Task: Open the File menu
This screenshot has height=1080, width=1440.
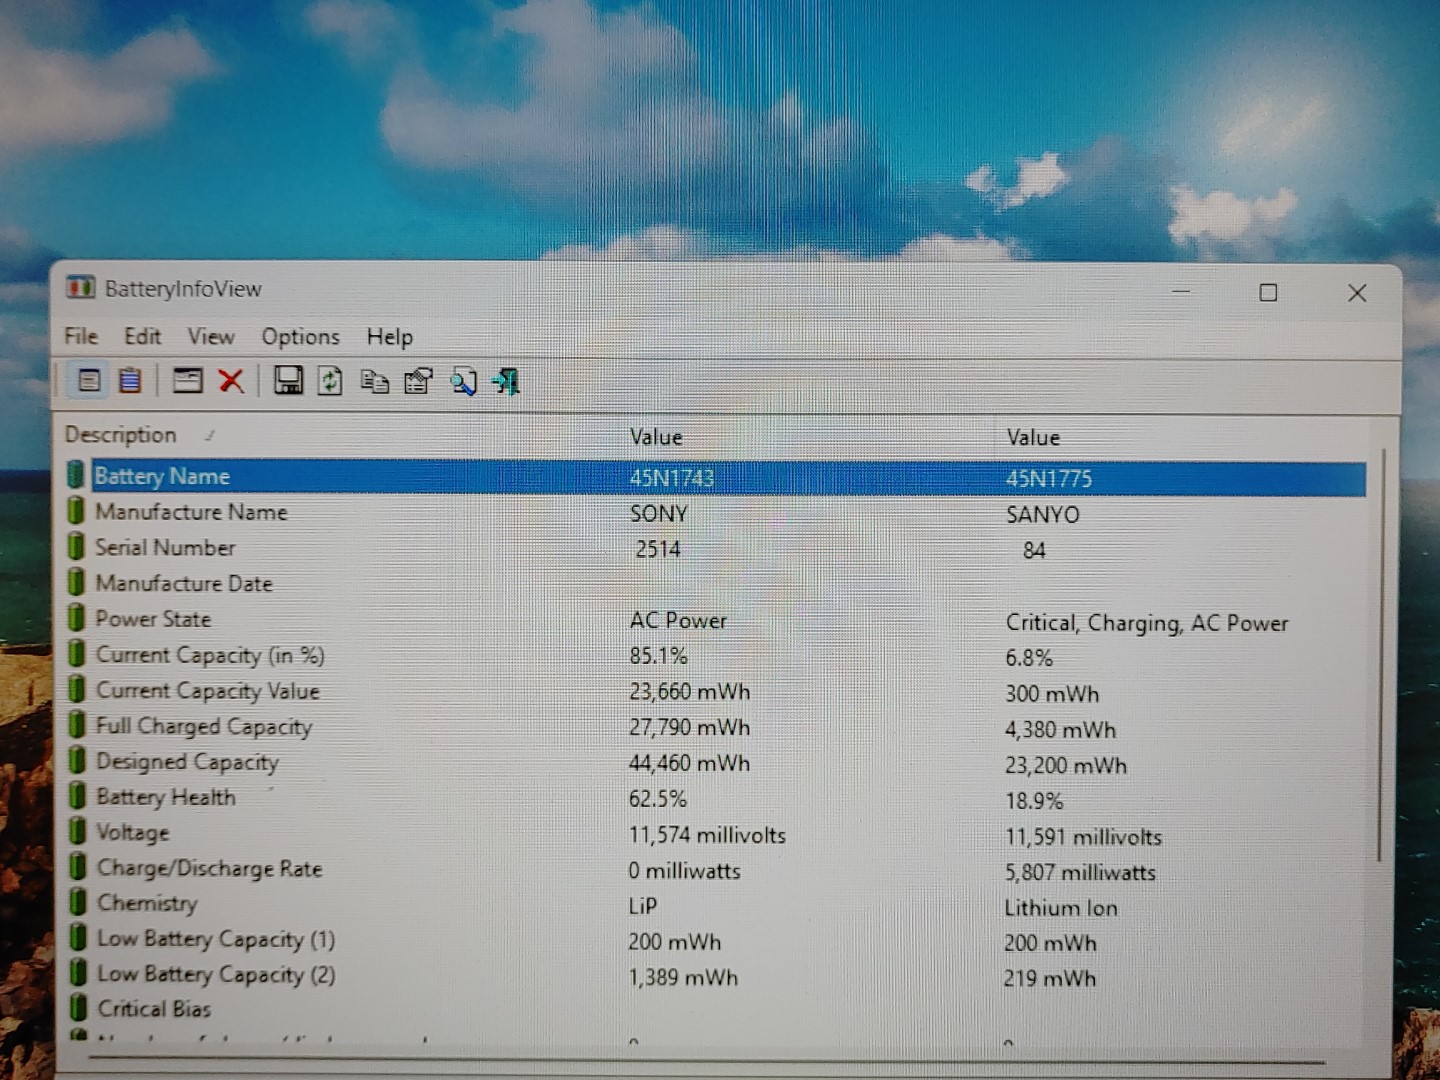Action: pyautogui.click(x=80, y=337)
